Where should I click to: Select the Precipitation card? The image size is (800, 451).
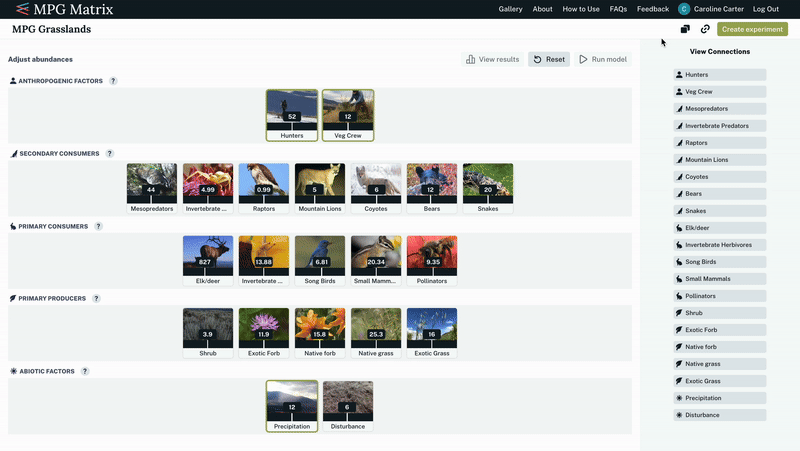(x=292, y=406)
